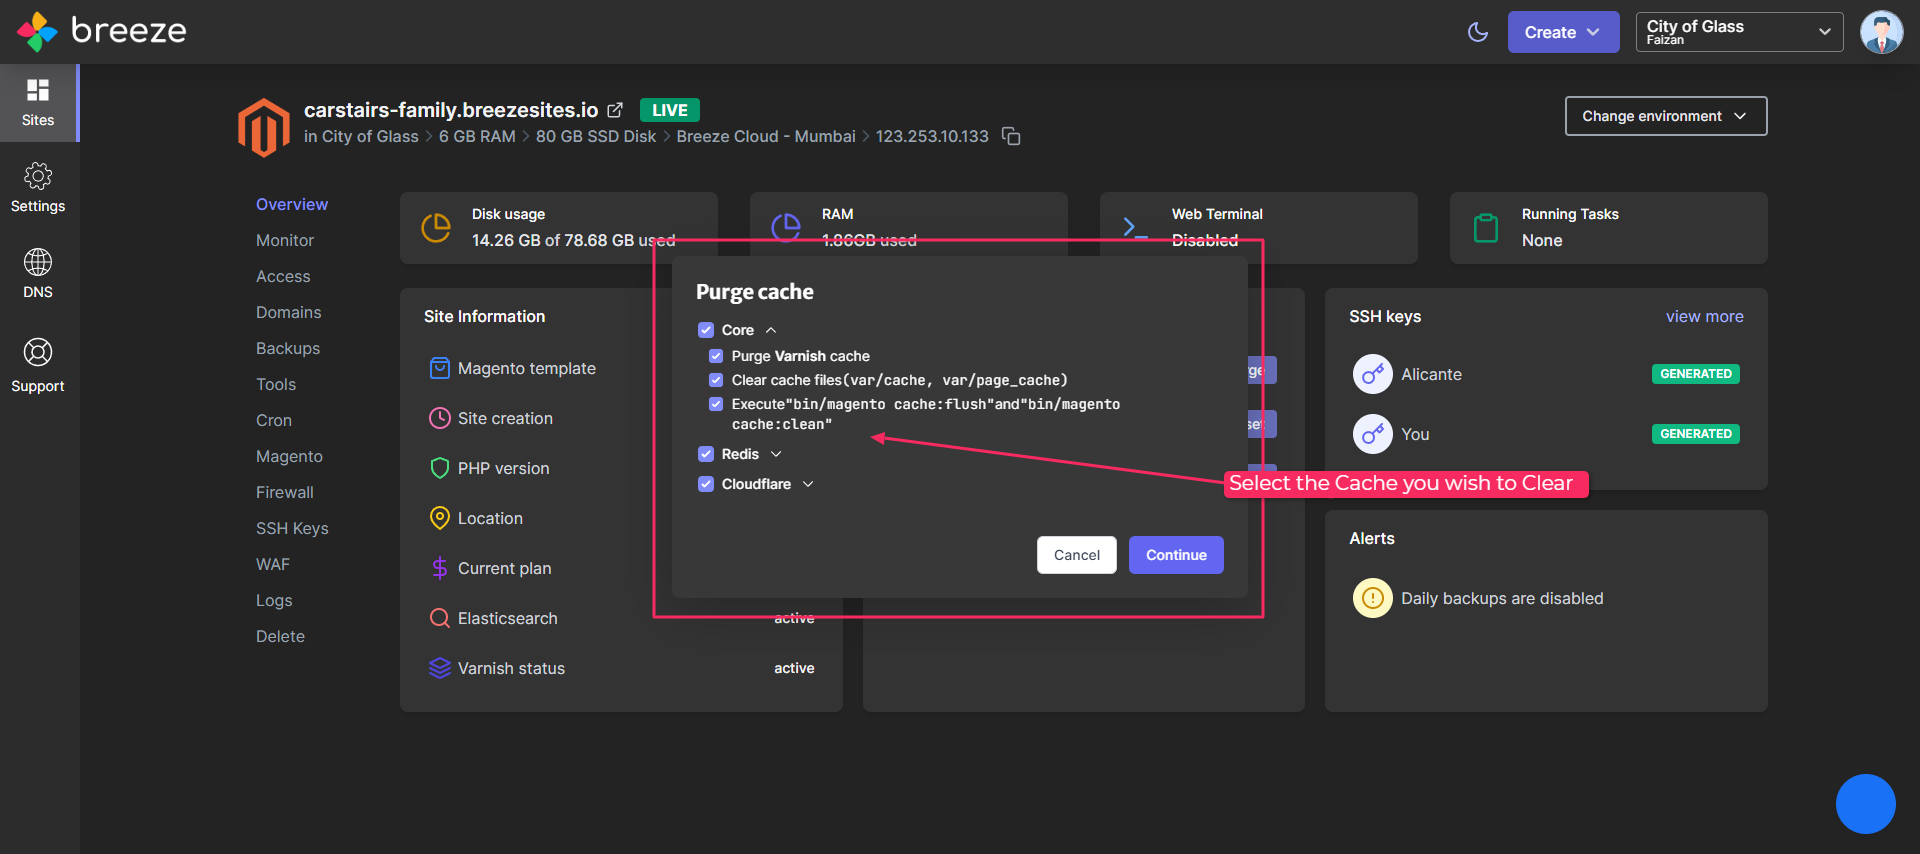Open the Cron menu item
The width and height of the screenshot is (1920, 854).
pos(274,420)
